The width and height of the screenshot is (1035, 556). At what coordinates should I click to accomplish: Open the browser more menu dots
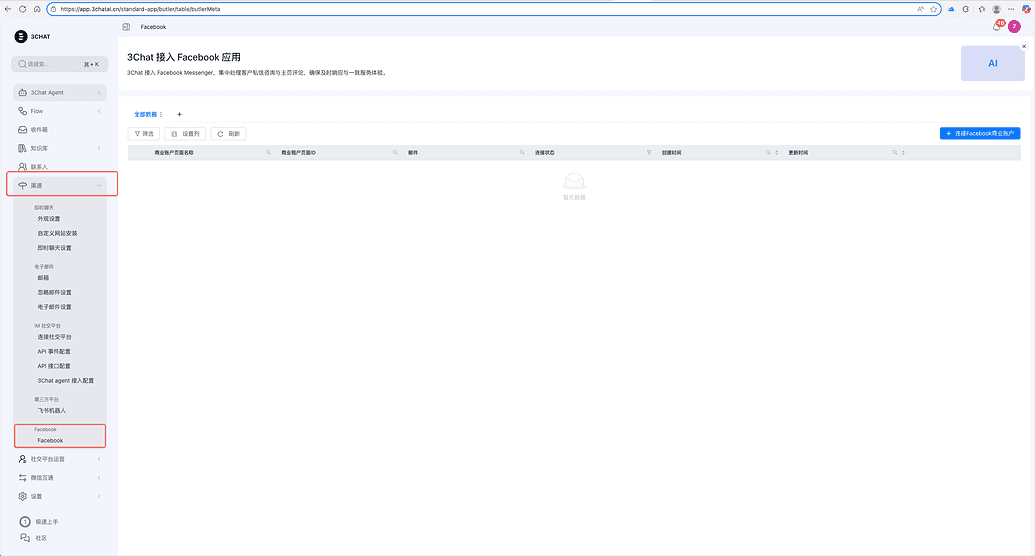click(1011, 9)
